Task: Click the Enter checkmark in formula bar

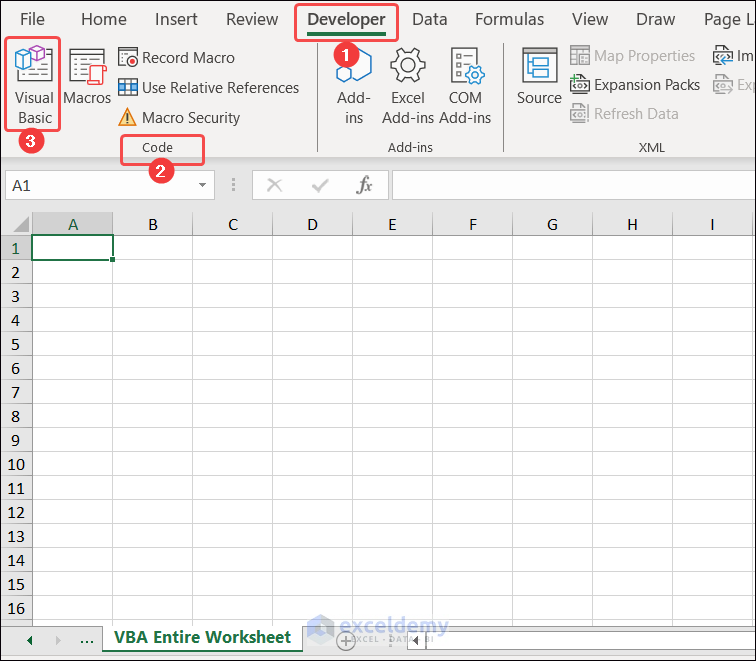Action: (320, 185)
